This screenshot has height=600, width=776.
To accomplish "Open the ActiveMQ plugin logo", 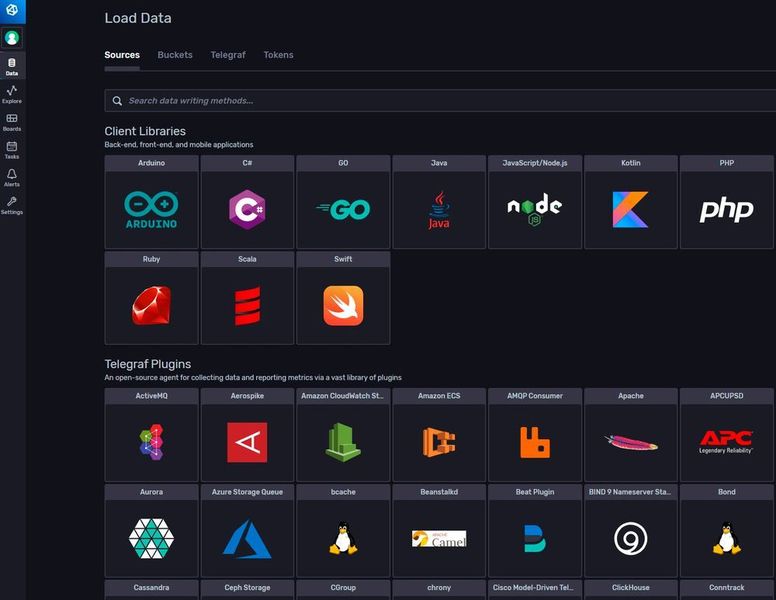I will 151,442.
